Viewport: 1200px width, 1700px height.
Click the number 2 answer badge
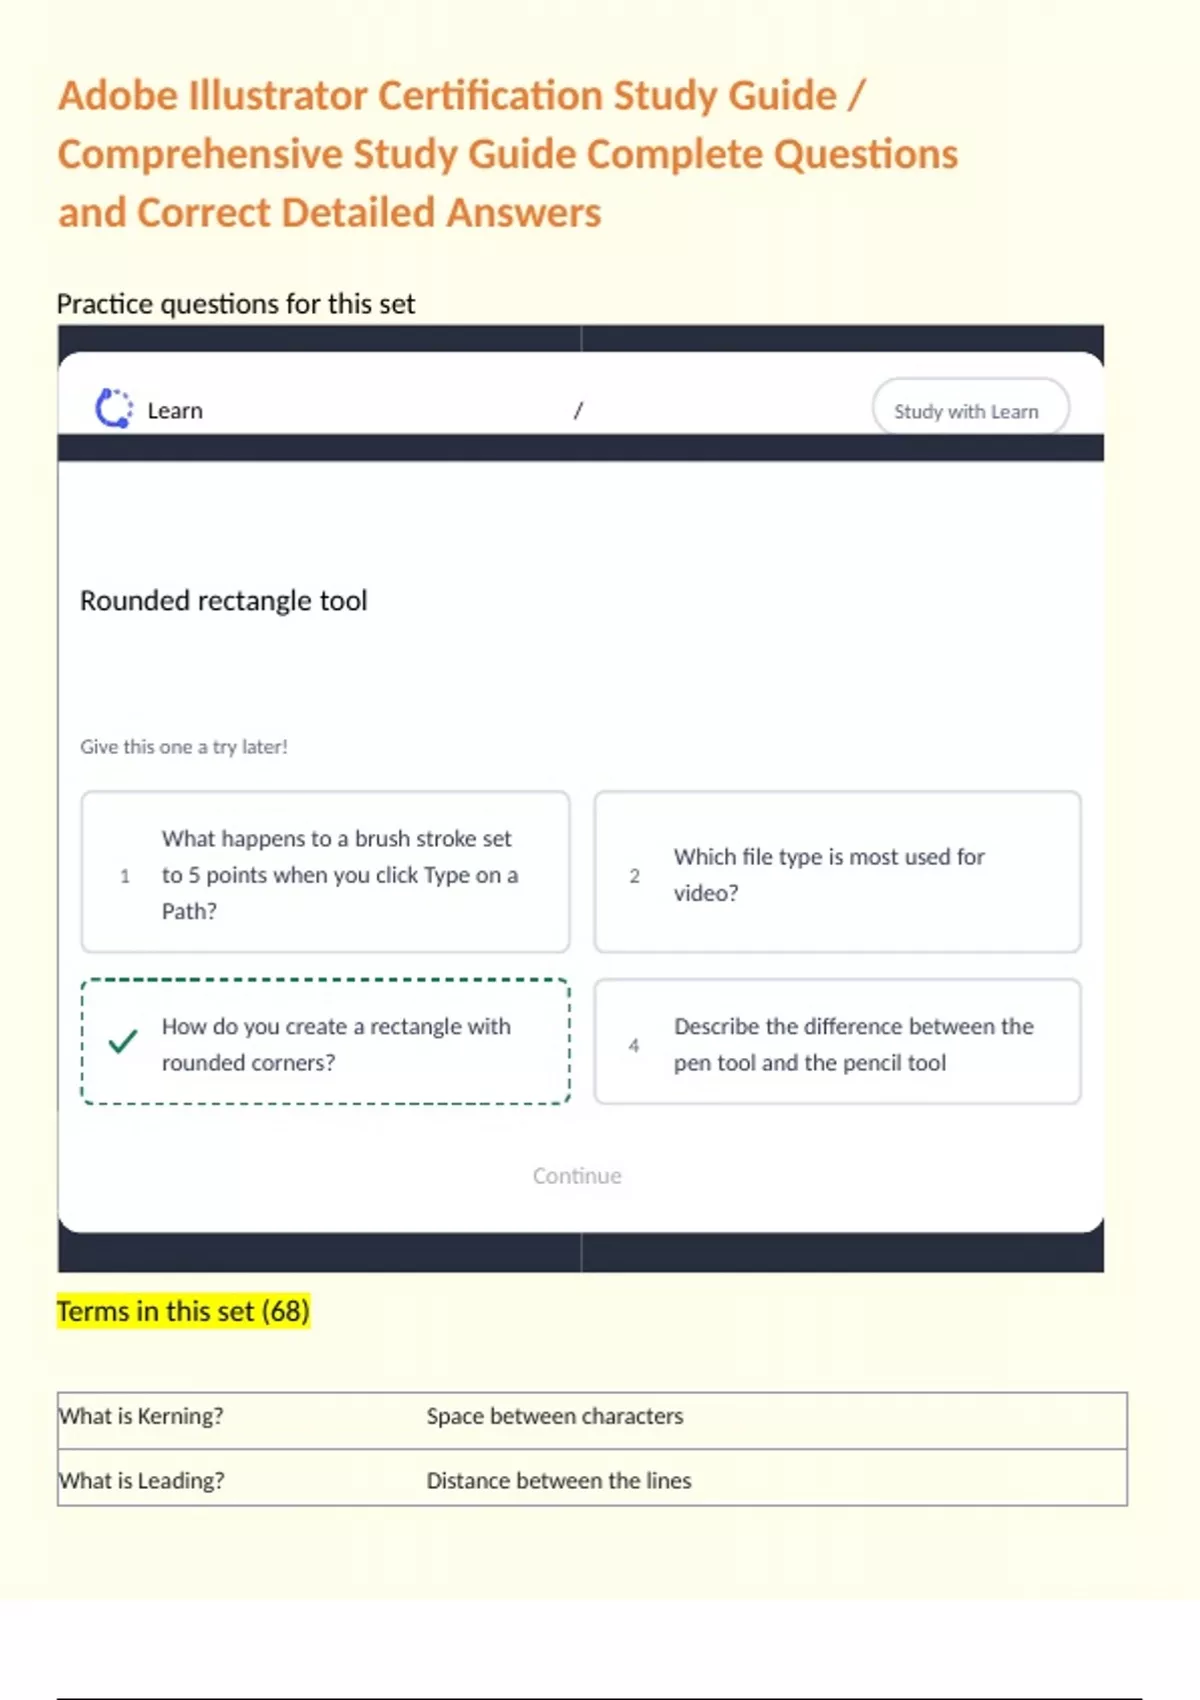tap(634, 876)
